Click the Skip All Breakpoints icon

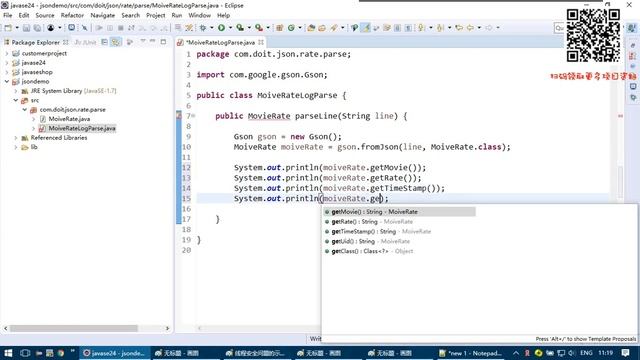(x=84, y=28)
